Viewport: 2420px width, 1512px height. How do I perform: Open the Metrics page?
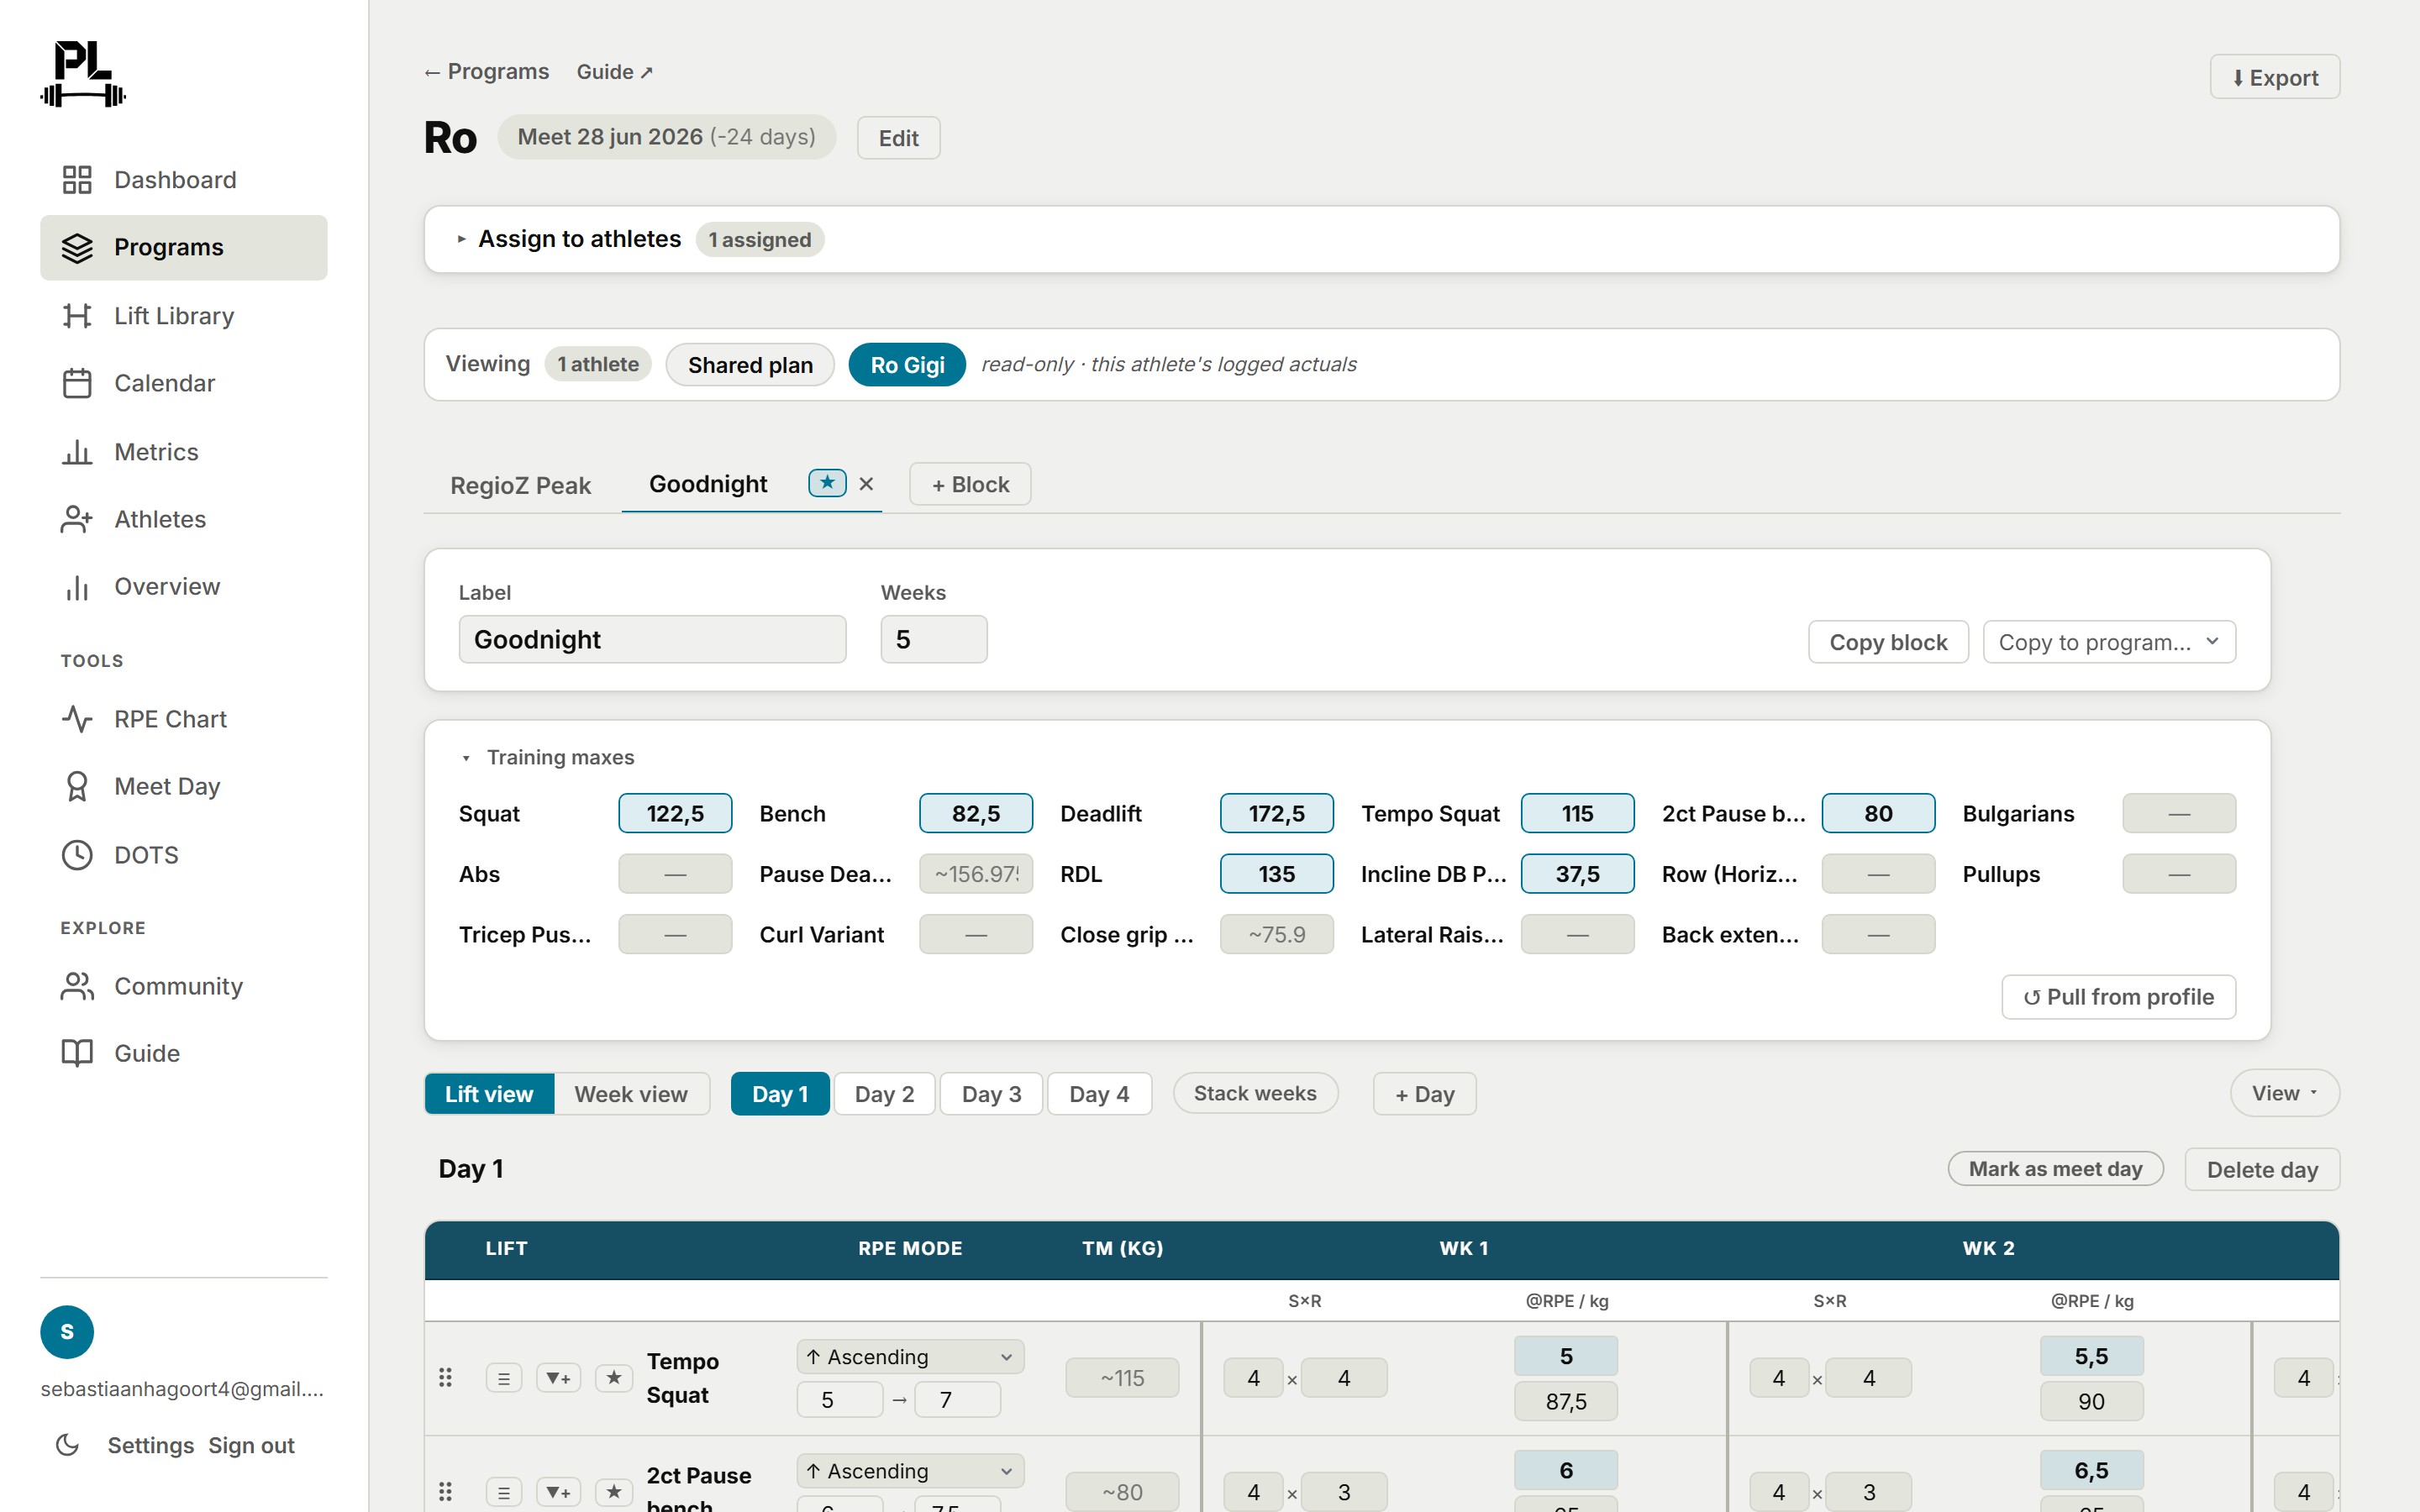coord(183,452)
